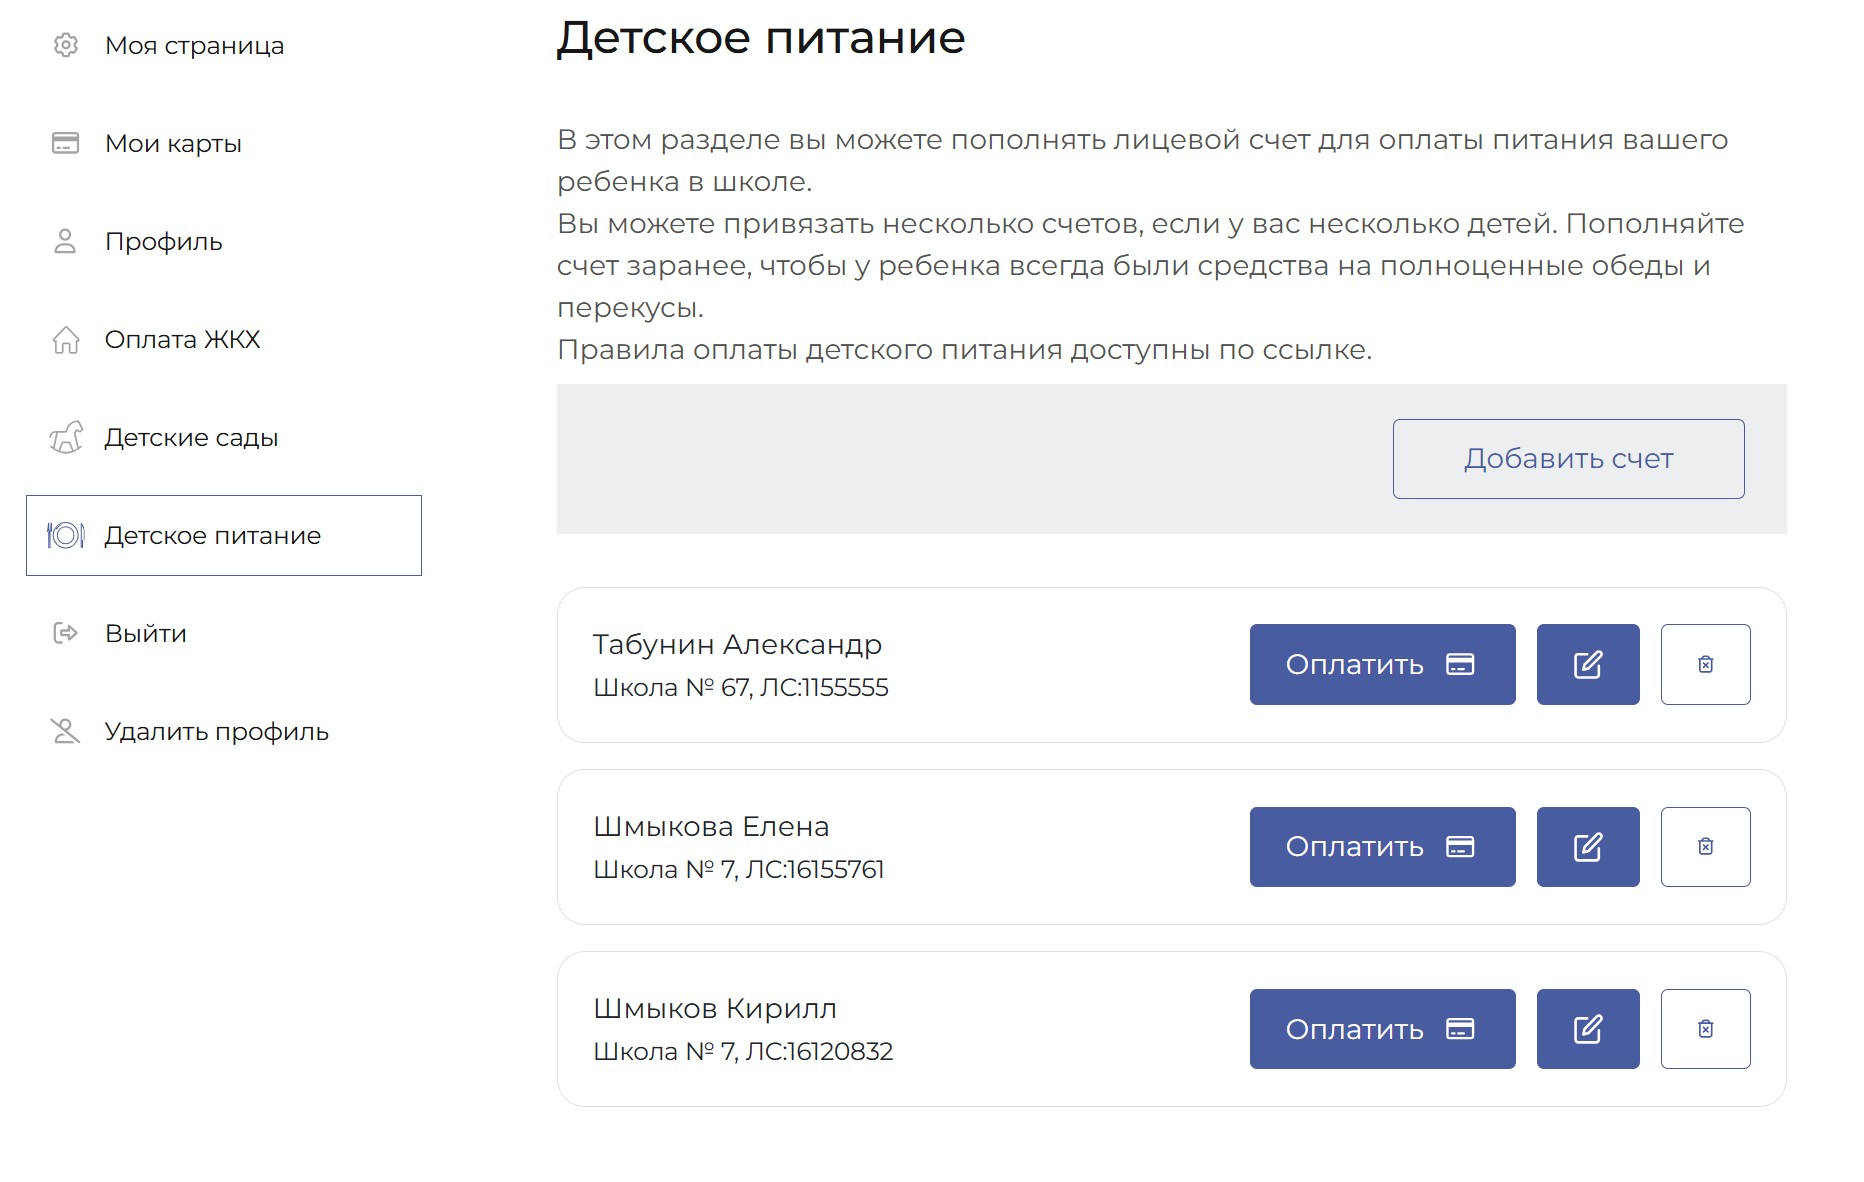Open the Мои карты section

coord(173,144)
